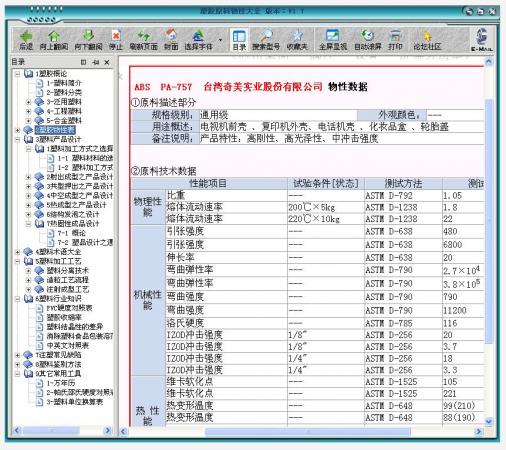Click the ASTM D-792 cell for 比重
Image resolution: width=506 pixels, height=450 pixels.
click(x=403, y=196)
